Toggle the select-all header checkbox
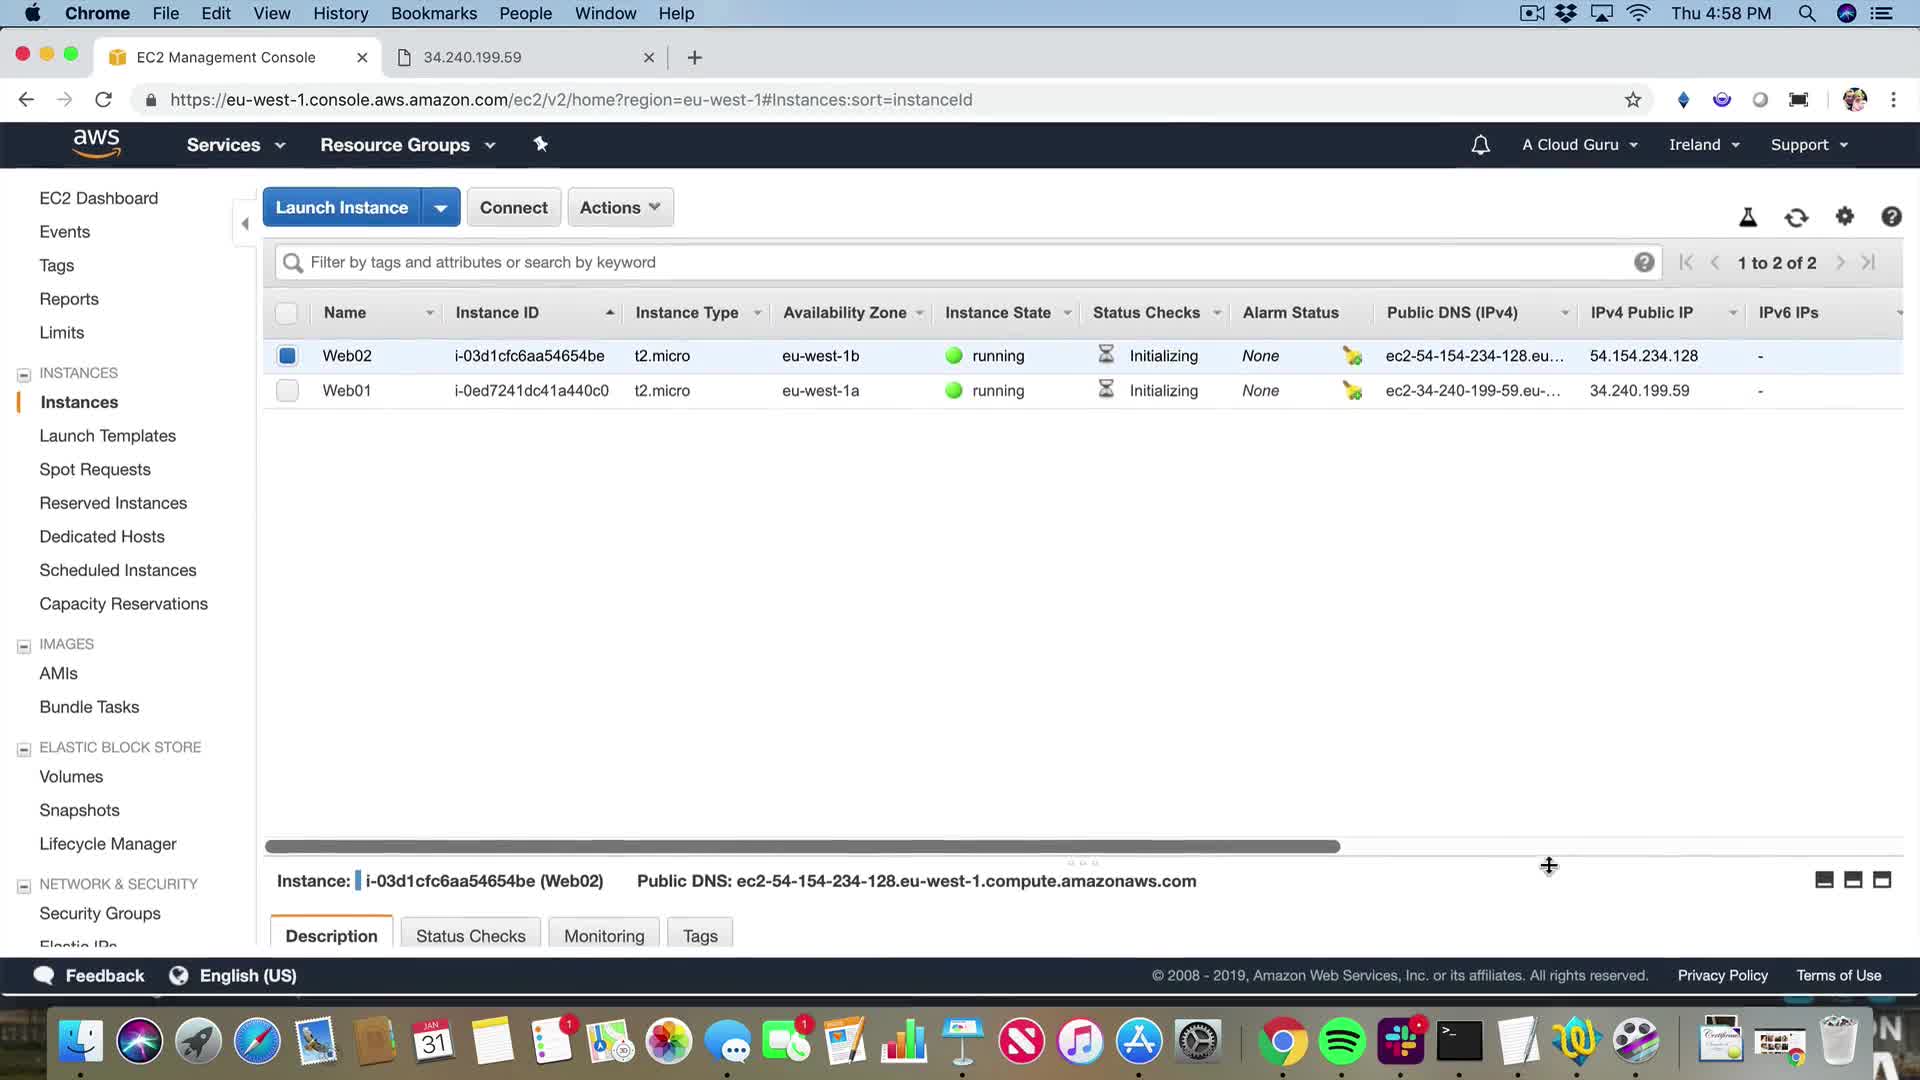Image resolution: width=1920 pixels, height=1080 pixels. click(287, 313)
